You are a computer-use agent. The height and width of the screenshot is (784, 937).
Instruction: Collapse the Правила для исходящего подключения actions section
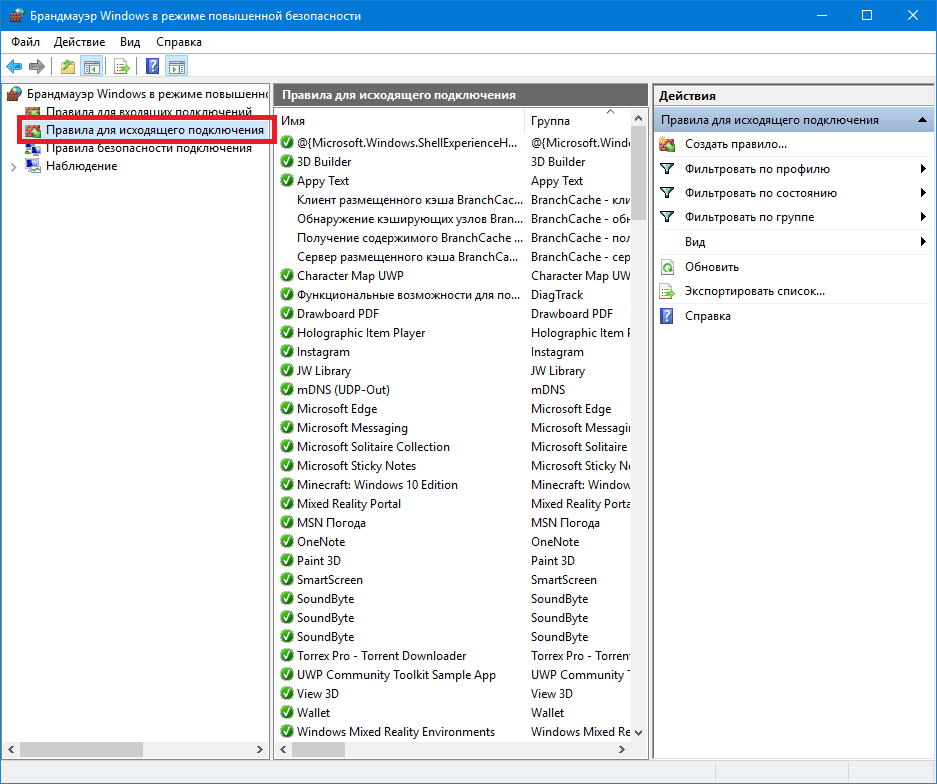(x=922, y=120)
